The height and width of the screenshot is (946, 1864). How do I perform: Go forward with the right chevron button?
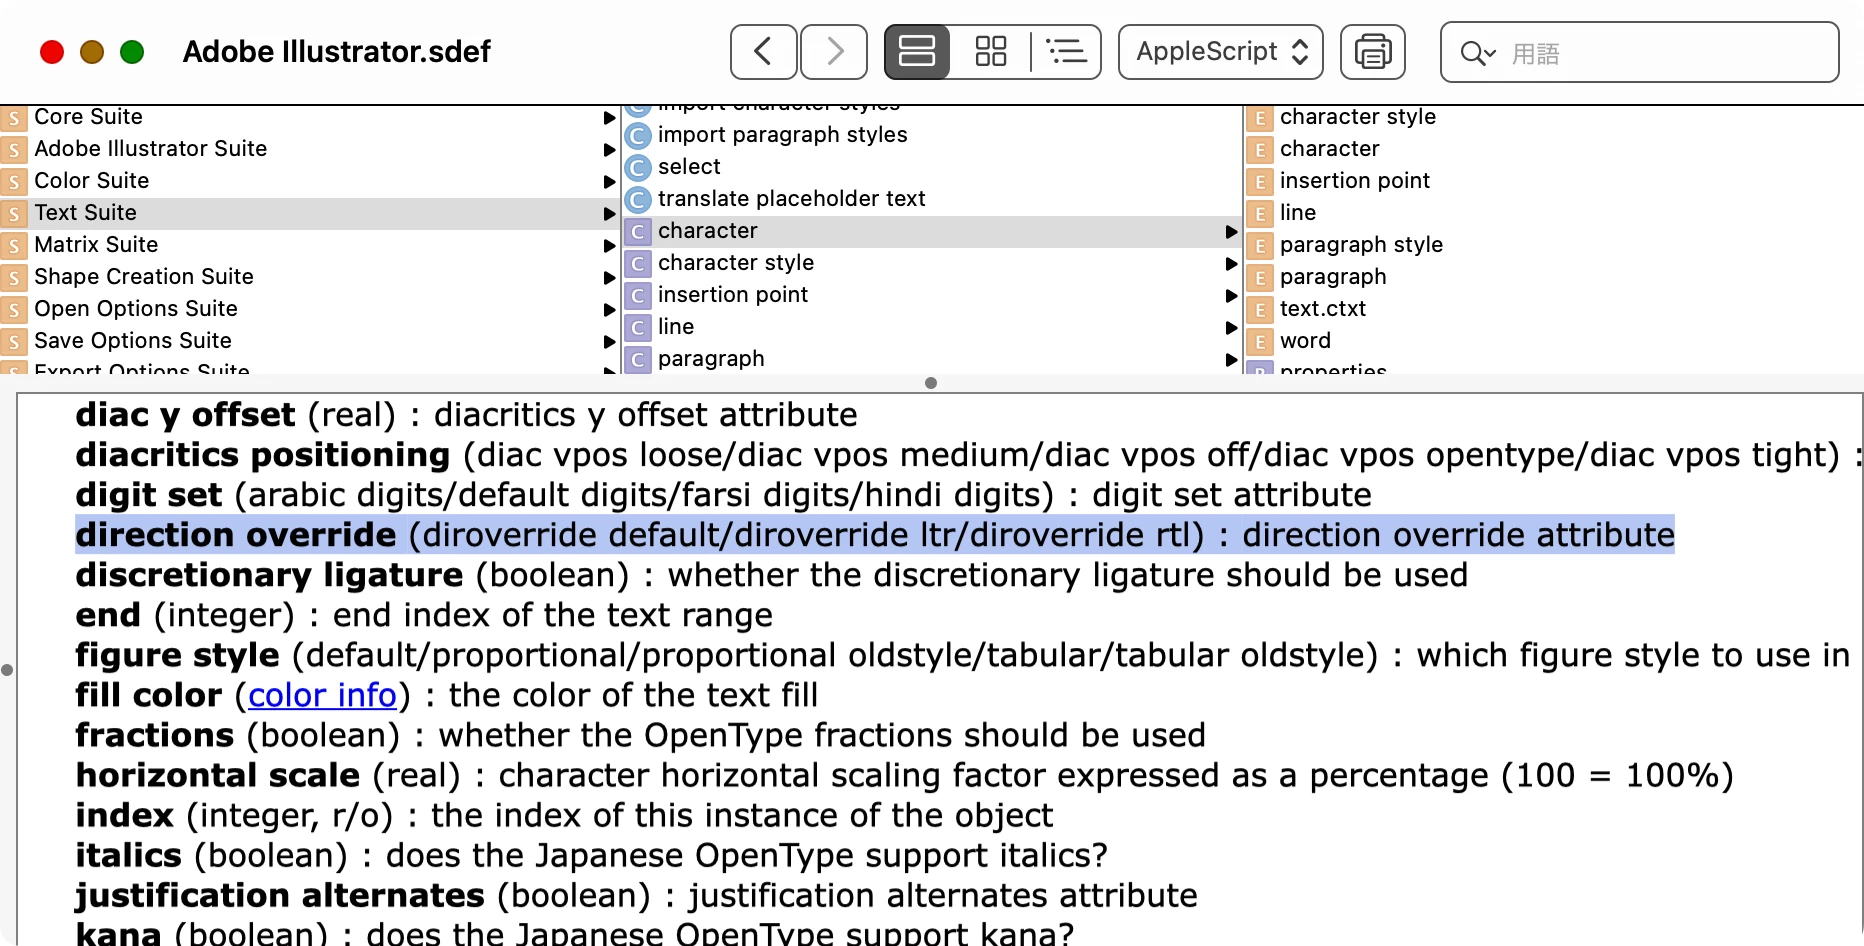coord(834,51)
